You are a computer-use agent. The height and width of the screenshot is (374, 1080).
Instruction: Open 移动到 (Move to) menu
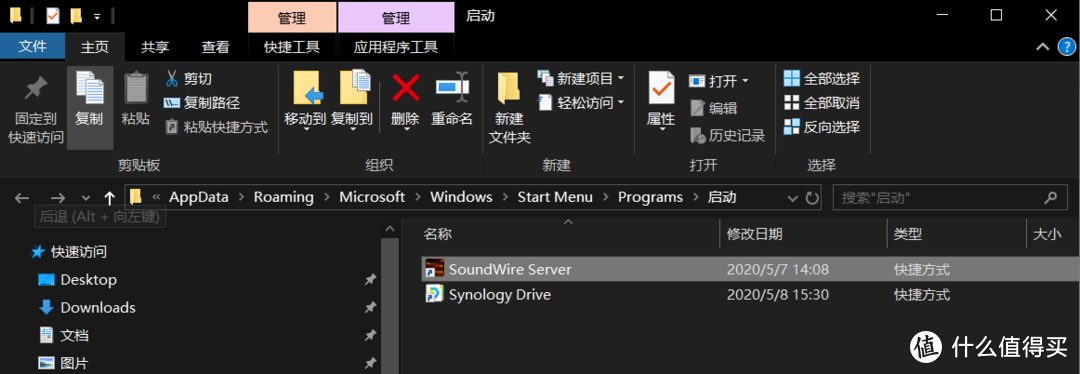(305, 100)
